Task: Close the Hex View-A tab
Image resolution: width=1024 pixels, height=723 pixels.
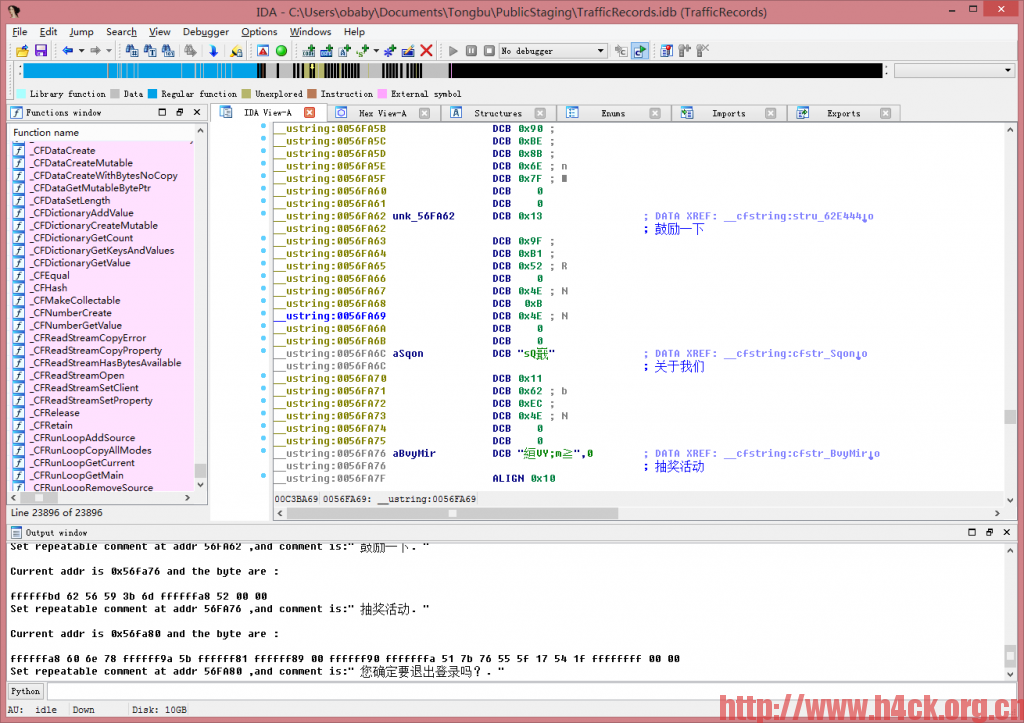Action: coord(424,113)
